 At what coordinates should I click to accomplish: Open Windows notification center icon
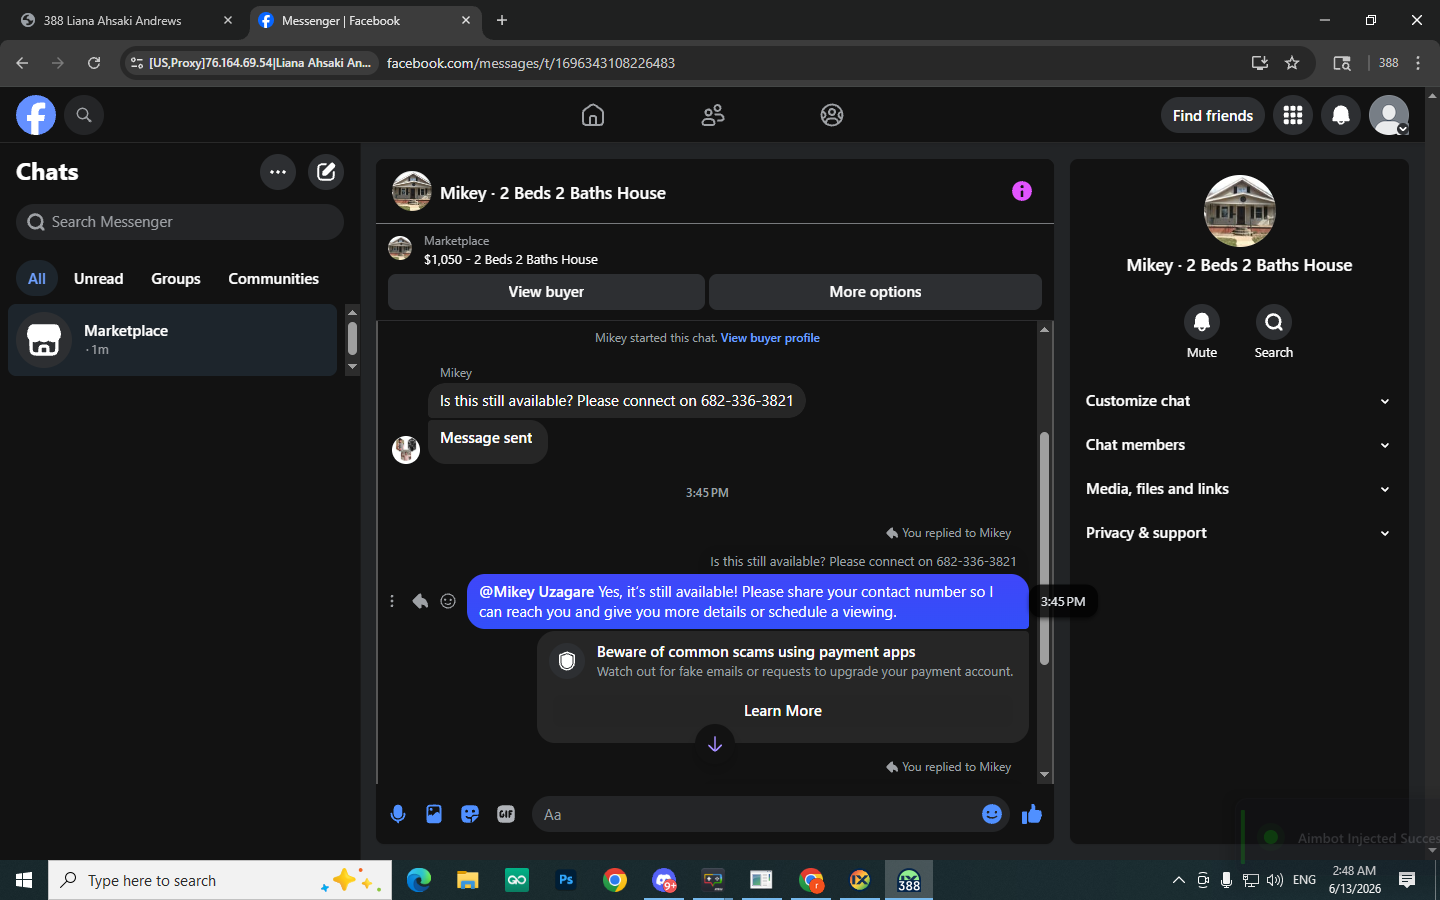click(1407, 880)
